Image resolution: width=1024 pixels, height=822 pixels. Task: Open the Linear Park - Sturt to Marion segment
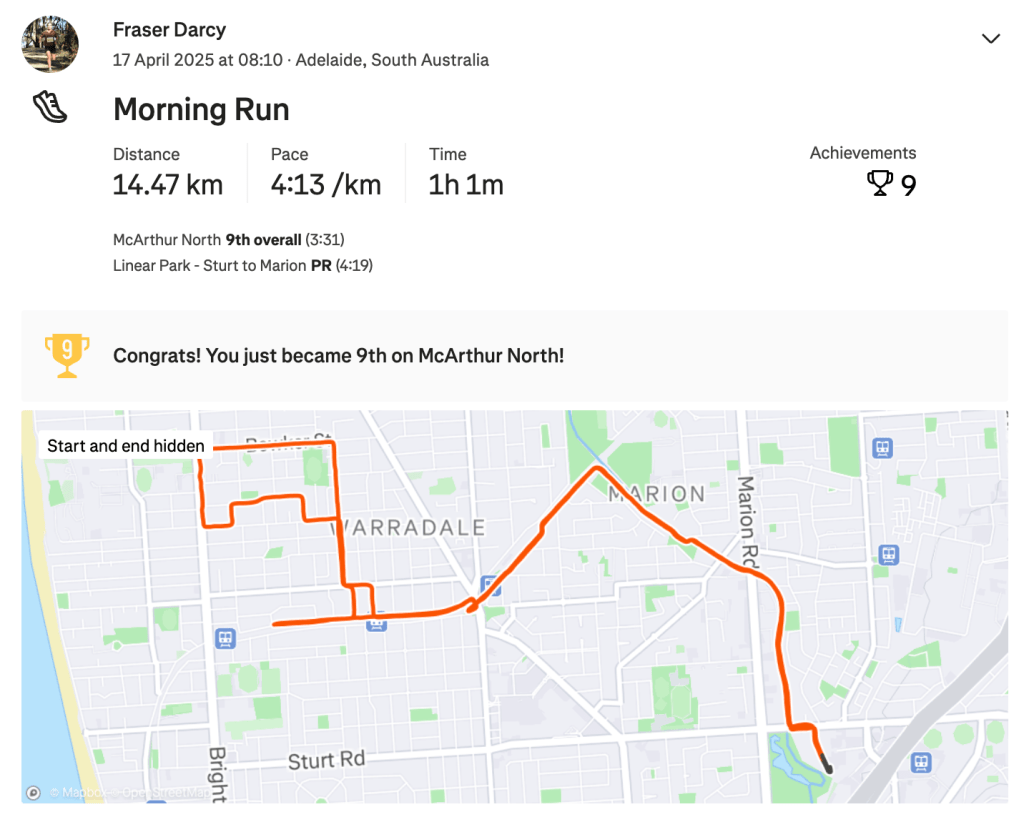(243, 265)
